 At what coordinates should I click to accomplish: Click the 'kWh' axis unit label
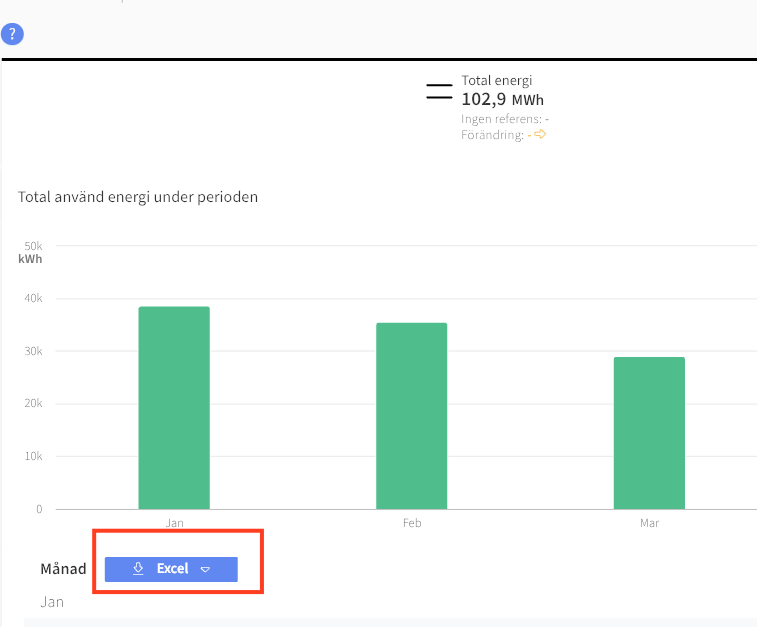(30, 259)
